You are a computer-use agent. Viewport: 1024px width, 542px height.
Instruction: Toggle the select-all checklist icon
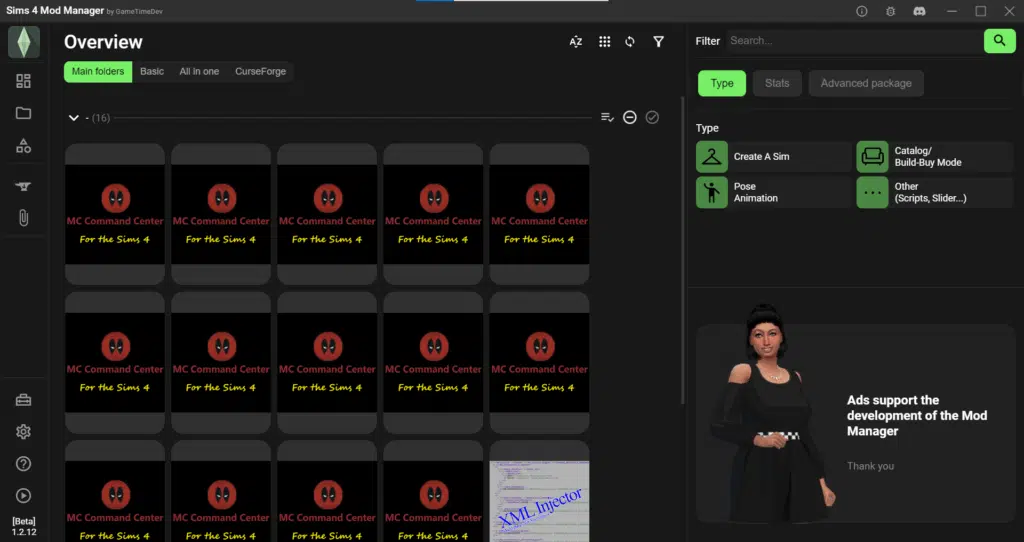607,117
